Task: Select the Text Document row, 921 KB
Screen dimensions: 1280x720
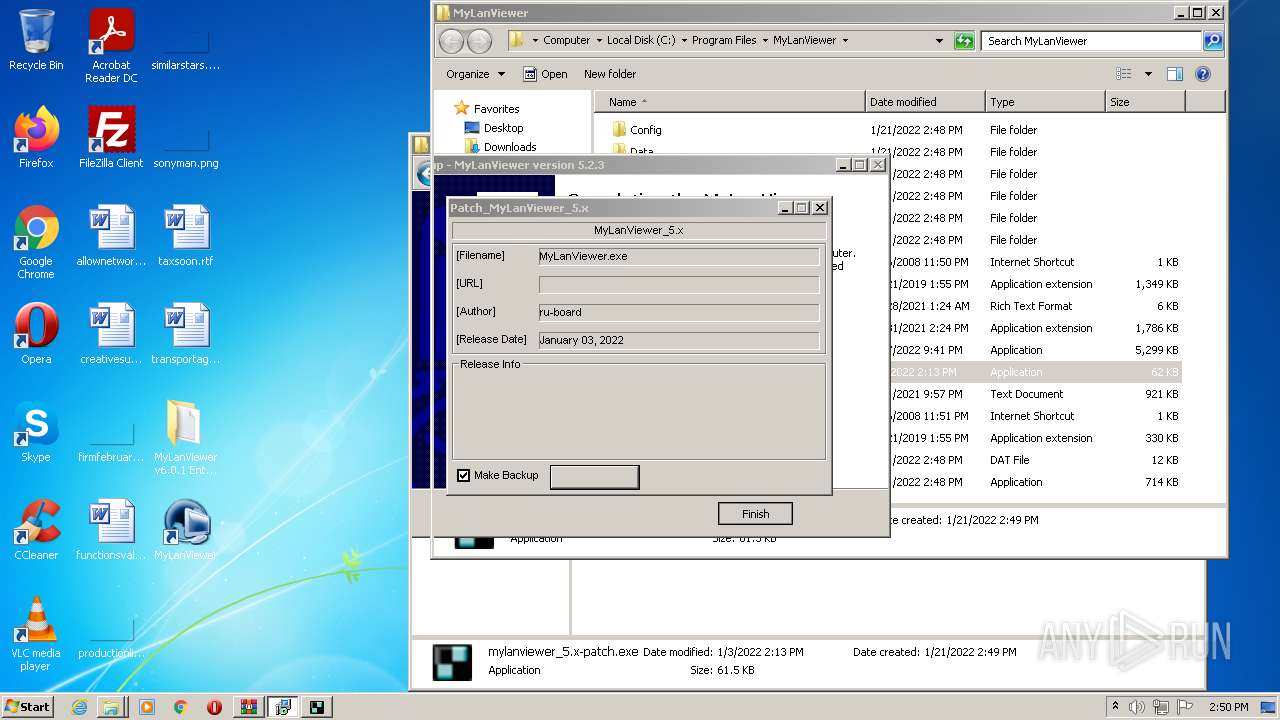Action: click(1035, 394)
